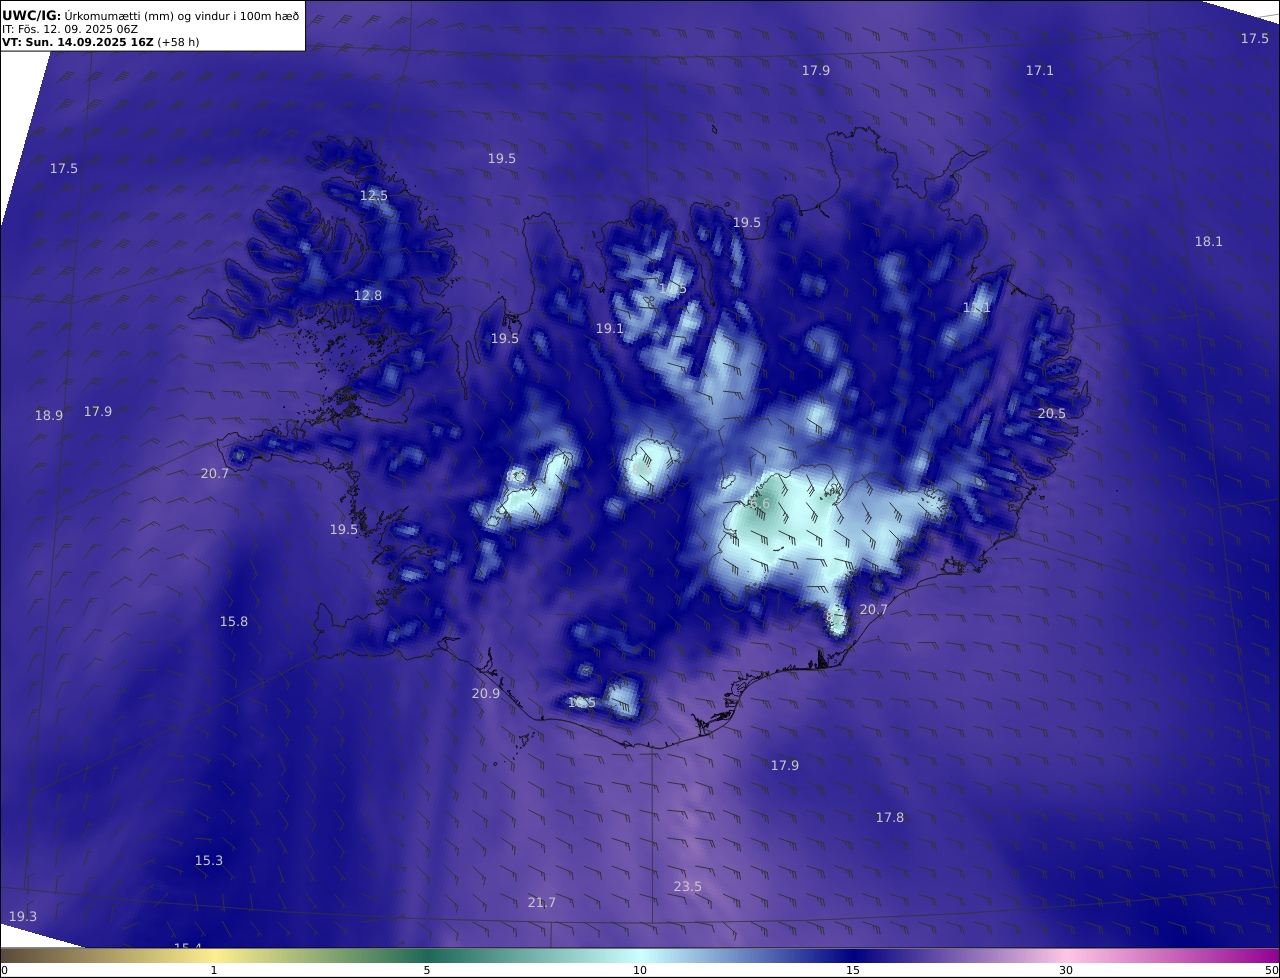Click colorbar tick label 5
The image size is (1280, 978).
[x=427, y=970]
